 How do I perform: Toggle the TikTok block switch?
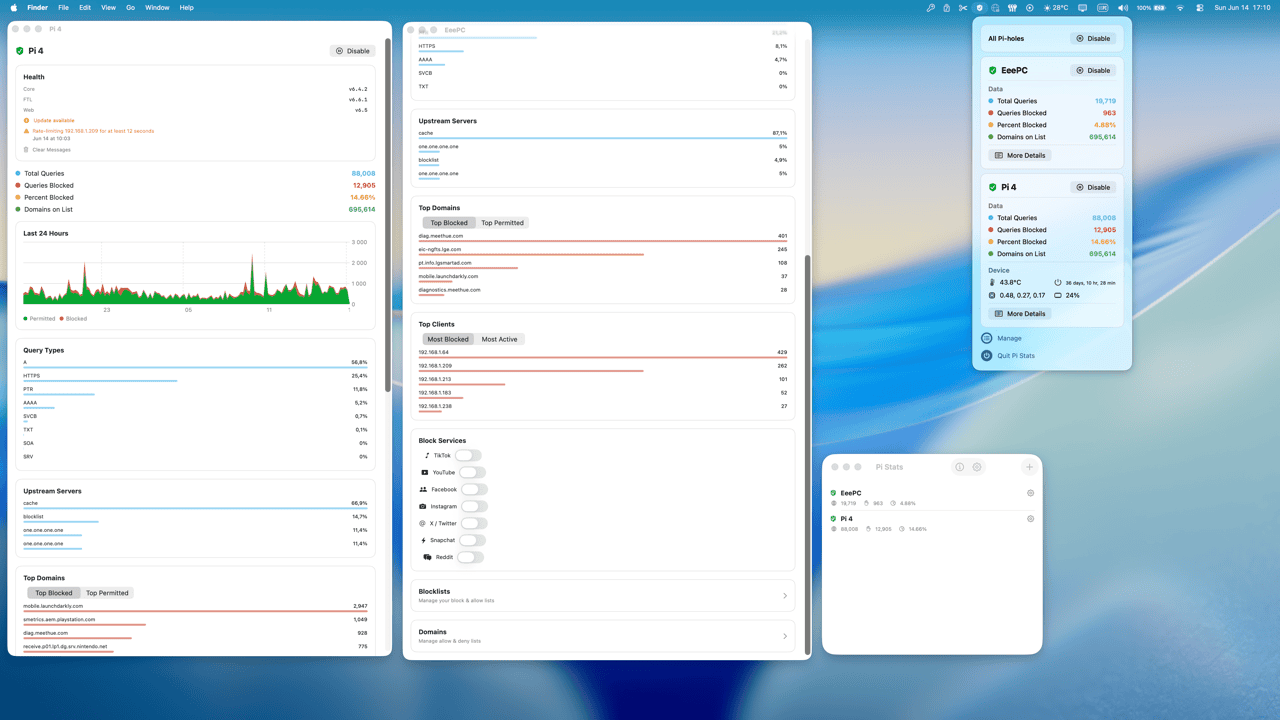click(x=468, y=455)
